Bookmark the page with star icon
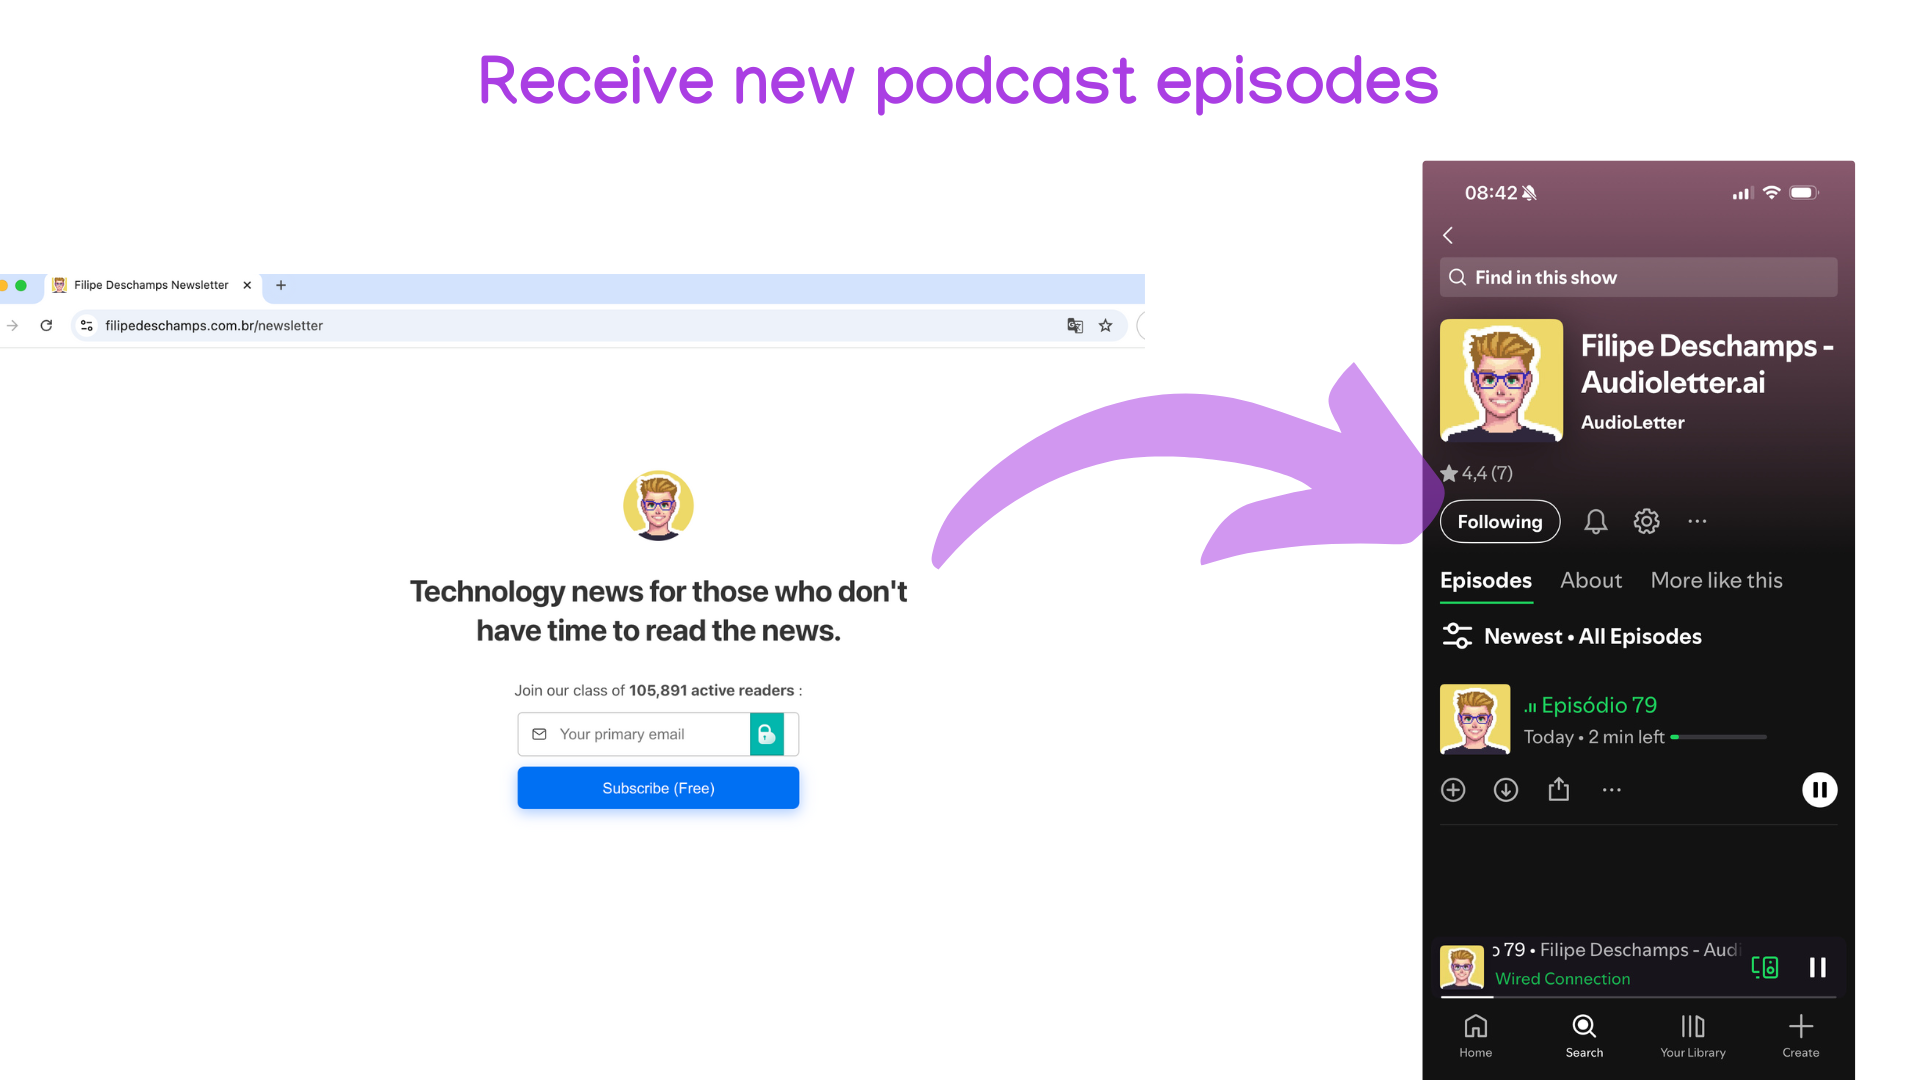 1105,325
